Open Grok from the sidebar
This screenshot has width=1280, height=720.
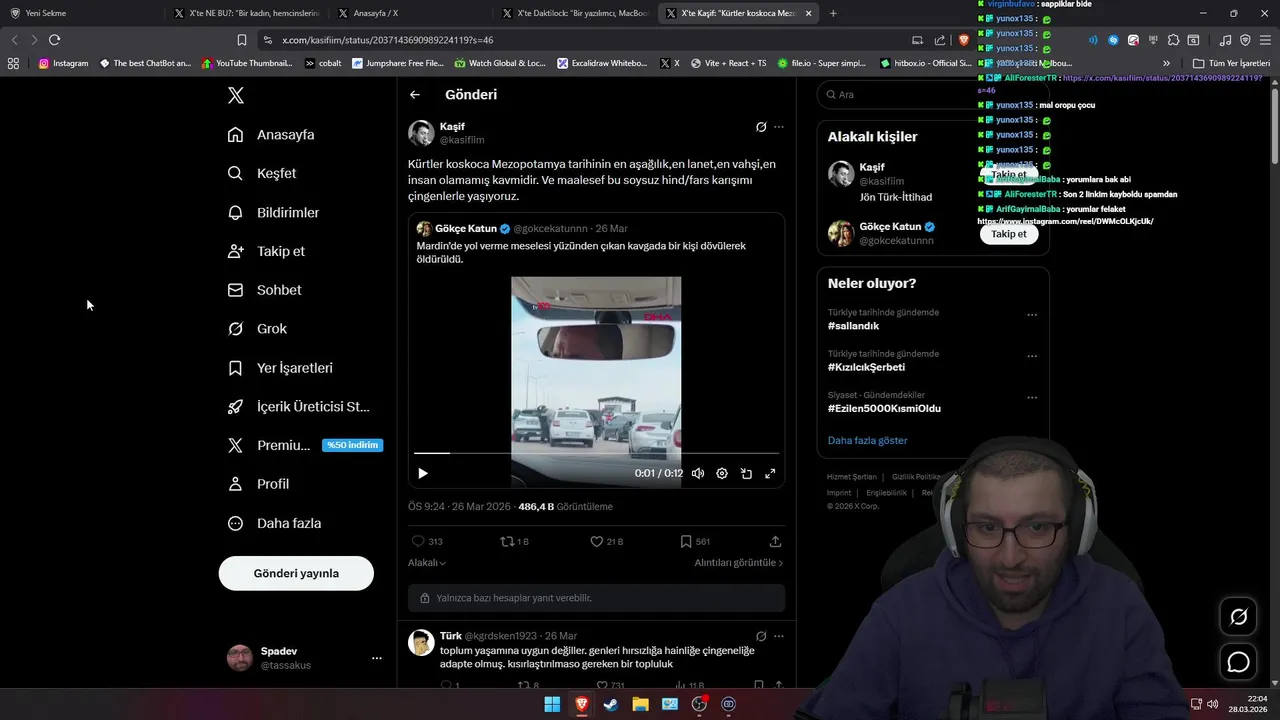[x=257, y=328]
